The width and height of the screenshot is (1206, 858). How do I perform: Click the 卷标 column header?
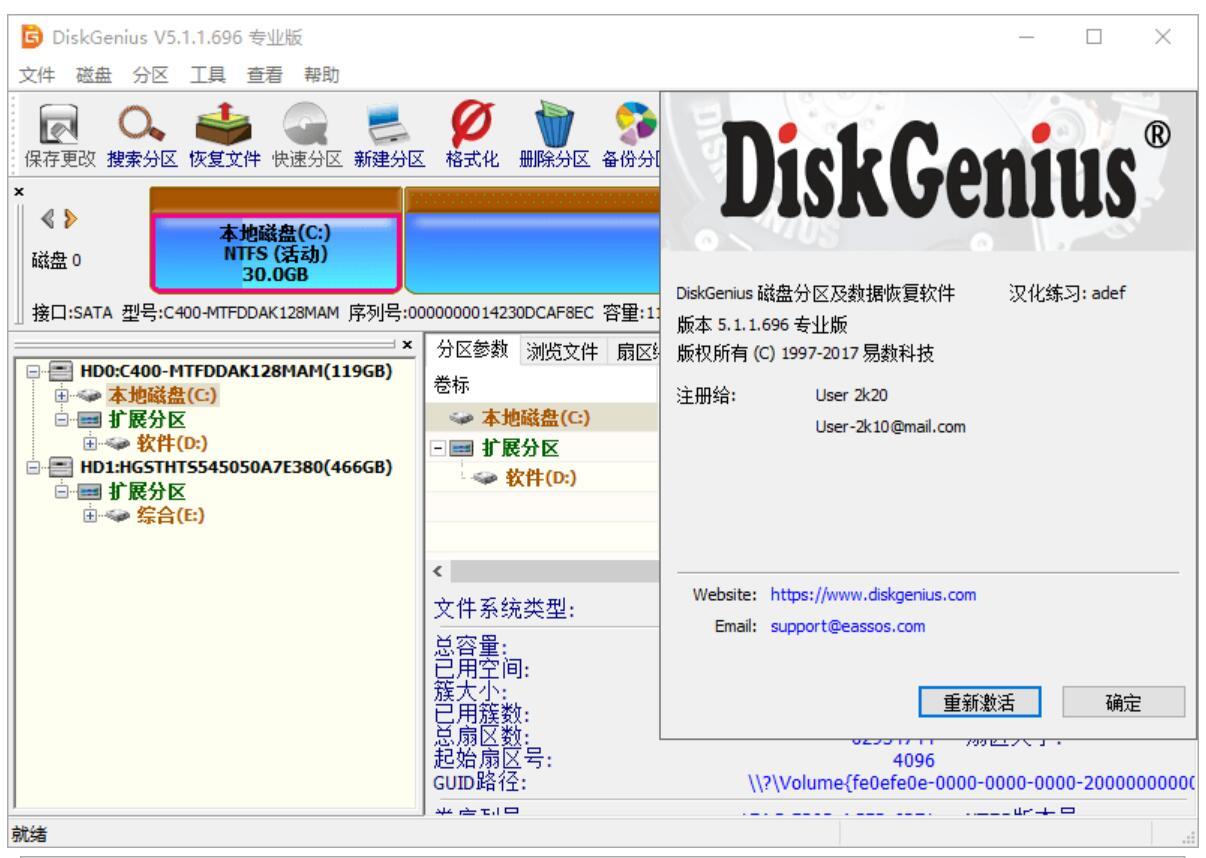tap(542, 386)
